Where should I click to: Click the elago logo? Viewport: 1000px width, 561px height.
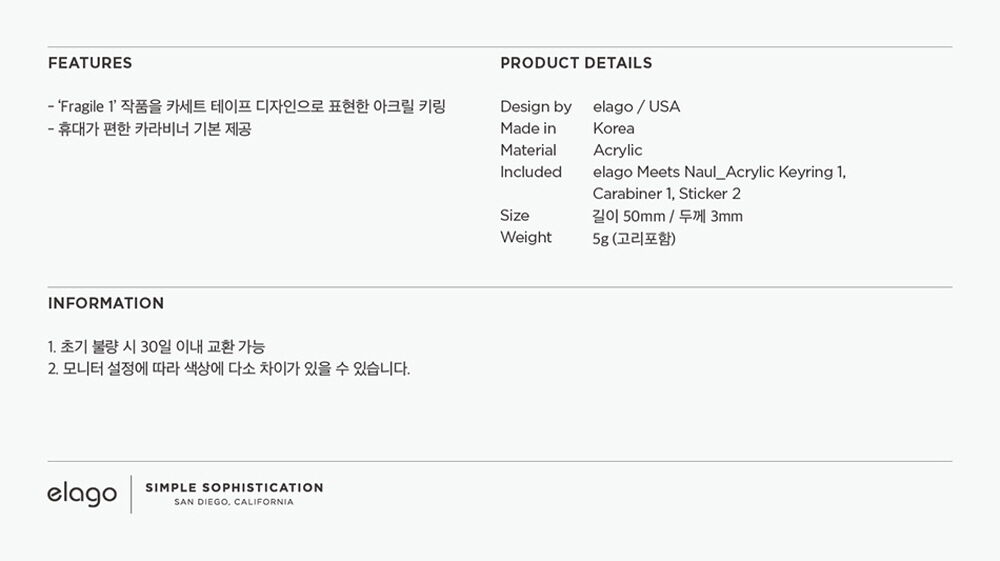click(82, 494)
